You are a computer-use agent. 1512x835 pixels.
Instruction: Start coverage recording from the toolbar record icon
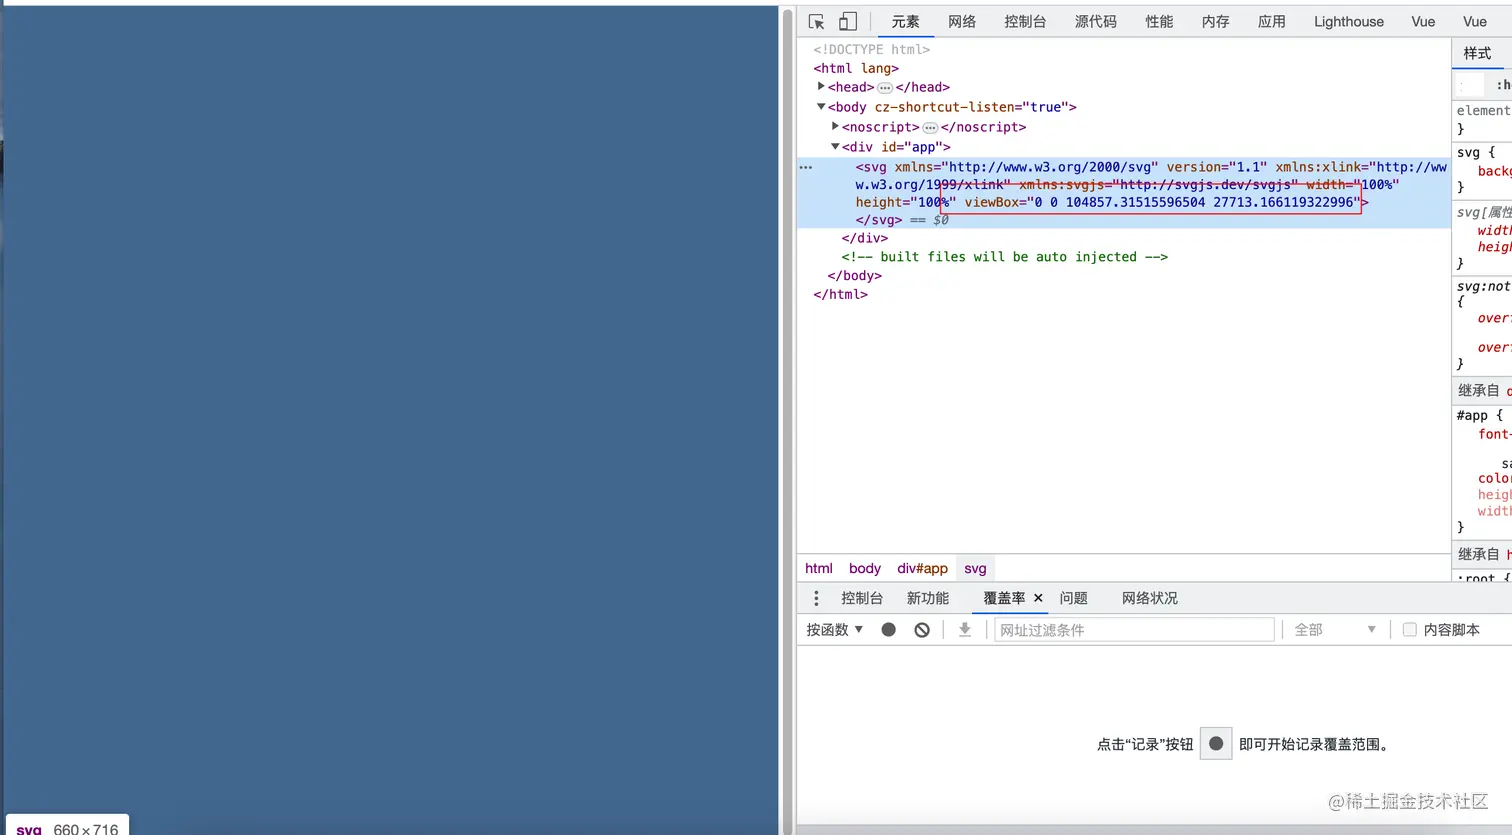click(x=888, y=630)
